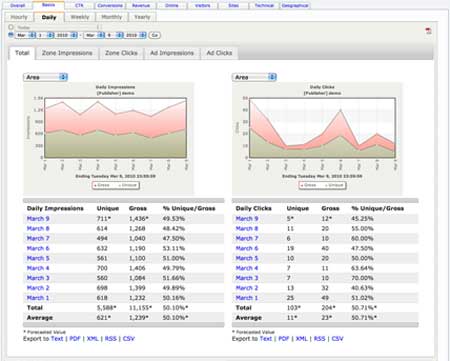Switch to the Overall report tab
Screen dimensions: 450x361
pos(18,6)
